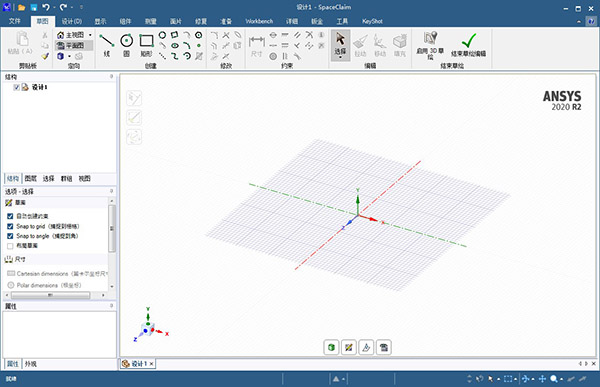Viewport: 600px width, 387px height.
Task: Toggle the first checkbox under sketch options
Action: [10, 216]
